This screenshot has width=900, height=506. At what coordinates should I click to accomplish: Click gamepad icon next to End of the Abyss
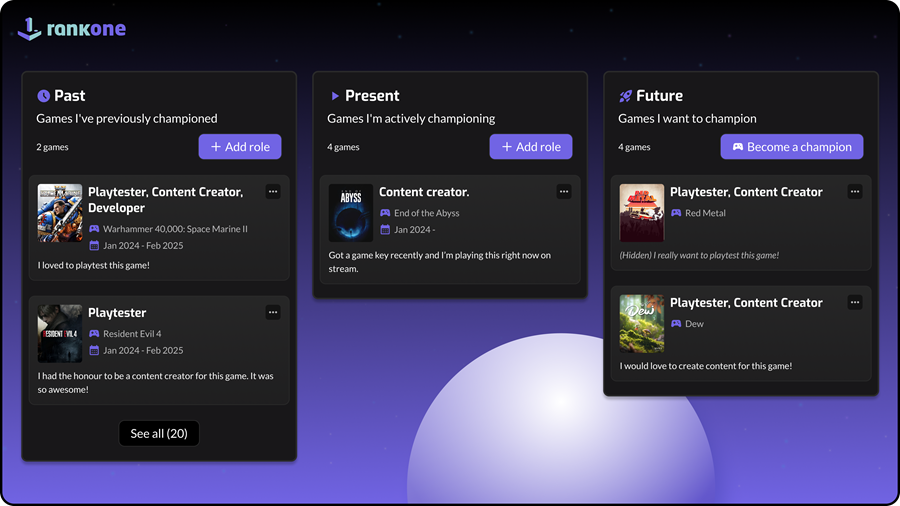click(x=385, y=213)
